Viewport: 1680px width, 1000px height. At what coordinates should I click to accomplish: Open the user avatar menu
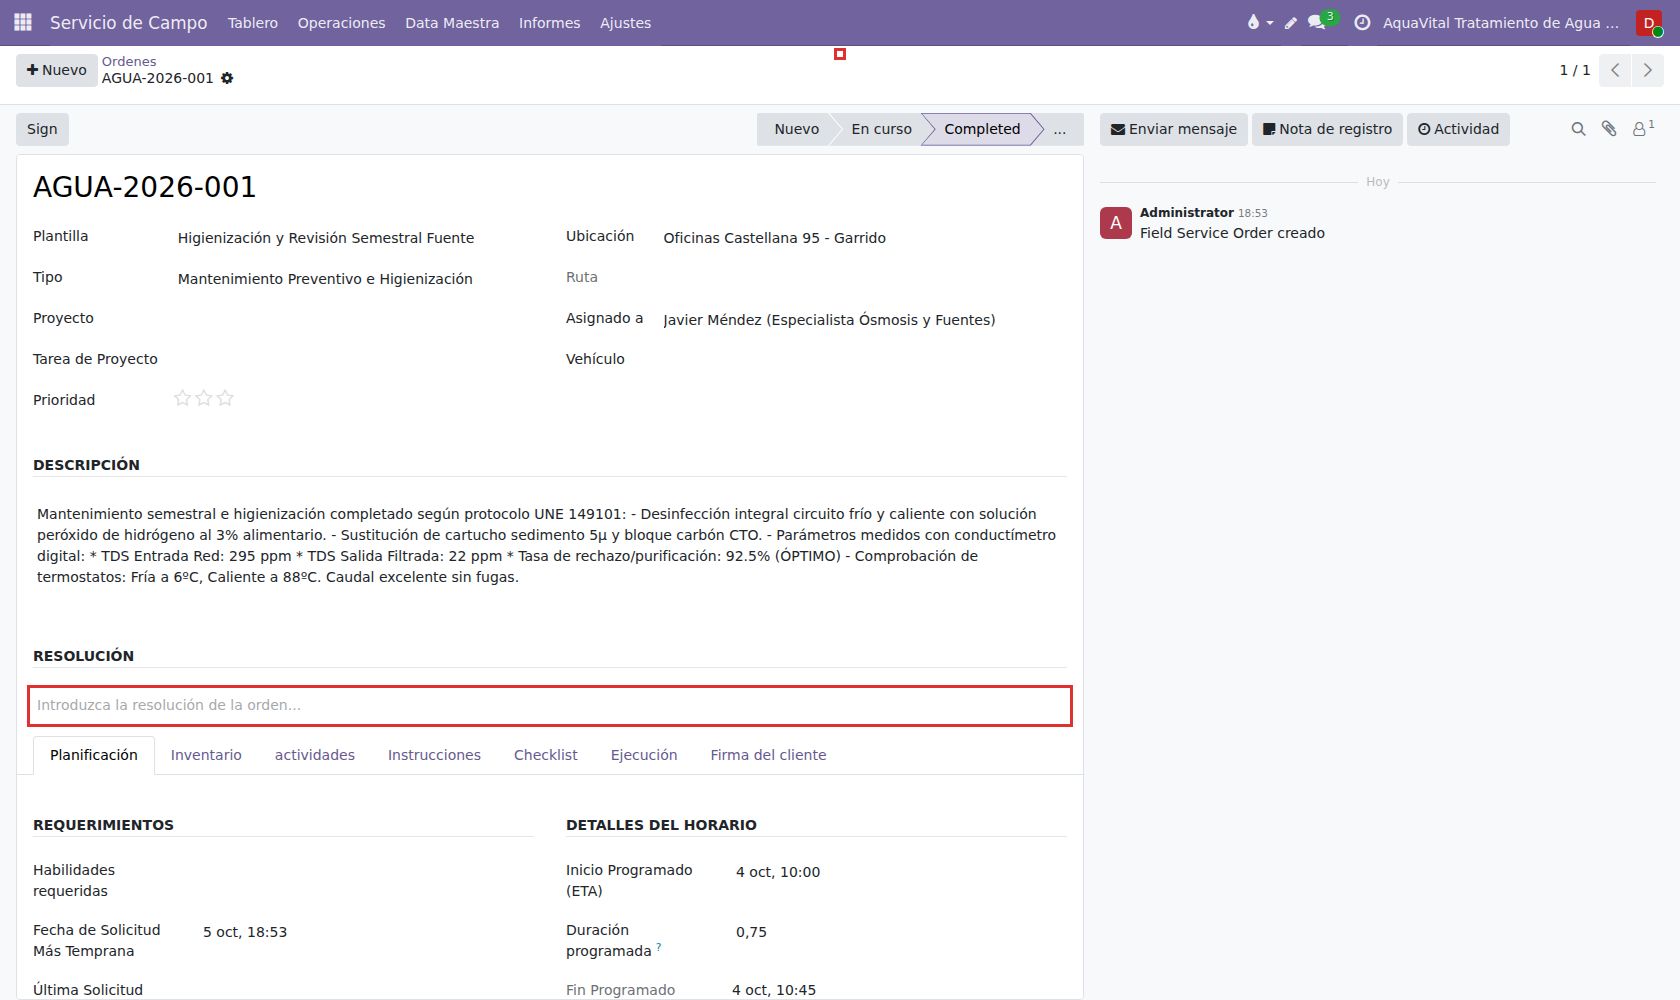tap(1649, 23)
